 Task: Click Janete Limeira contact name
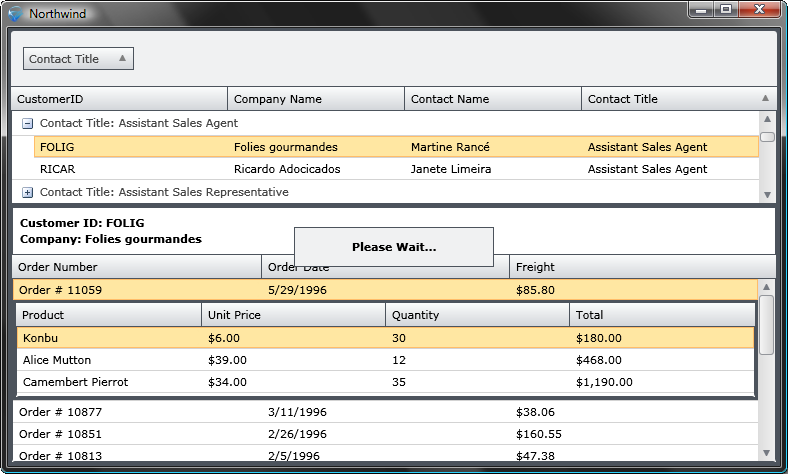tap(451, 169)
